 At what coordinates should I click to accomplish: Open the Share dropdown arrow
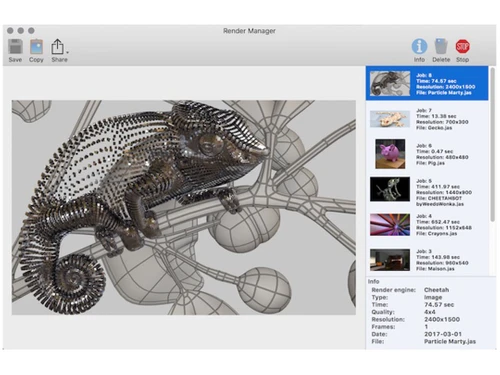point(68,52)
